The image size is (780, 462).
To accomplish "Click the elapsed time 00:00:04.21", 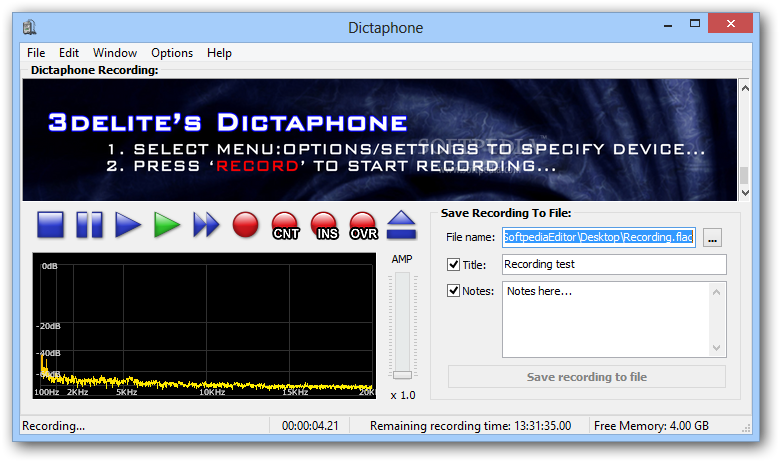I will pos(310,426).
